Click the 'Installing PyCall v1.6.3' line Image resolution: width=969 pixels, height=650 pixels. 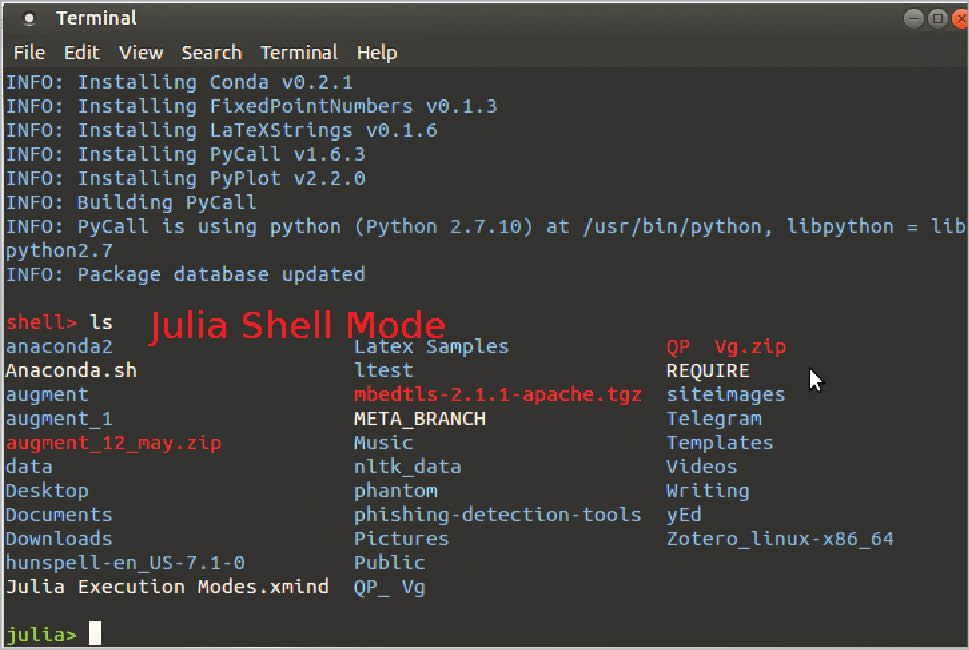(x=221, y=154)
